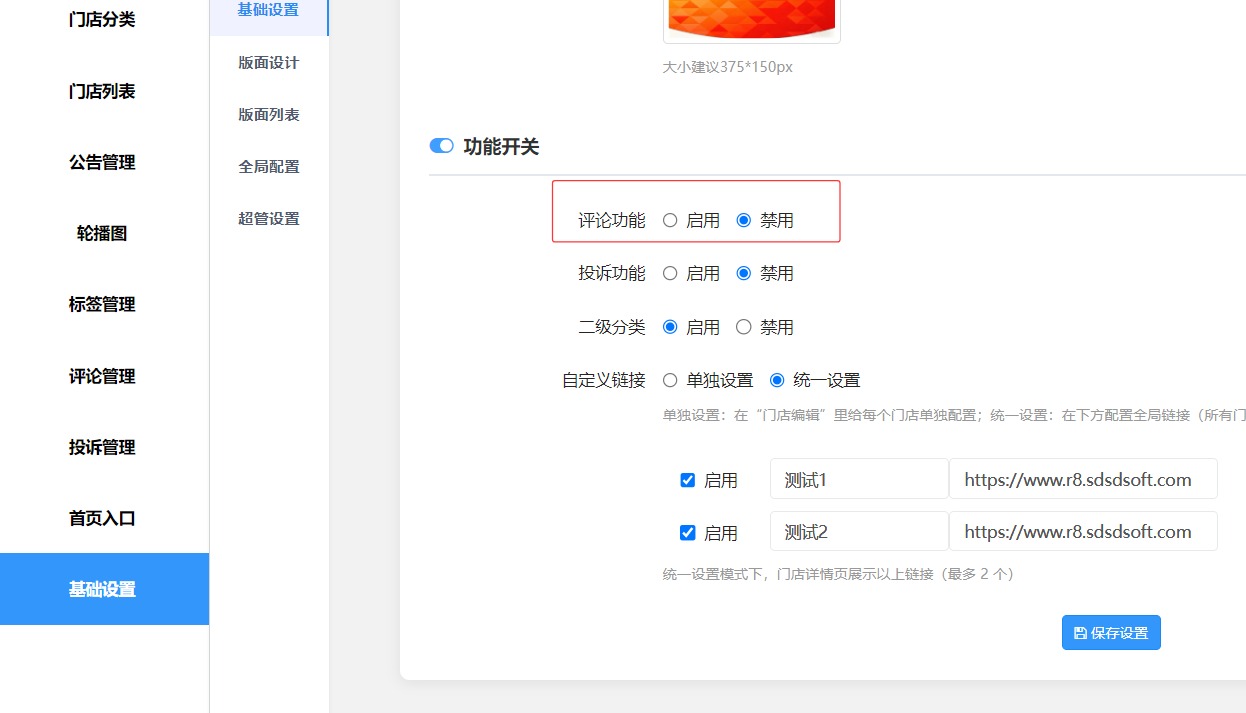Open 门店分类 in the sidebar
Image resolution: width=1246 pixels, height=713 pixels.
click(x=102, y=20)
